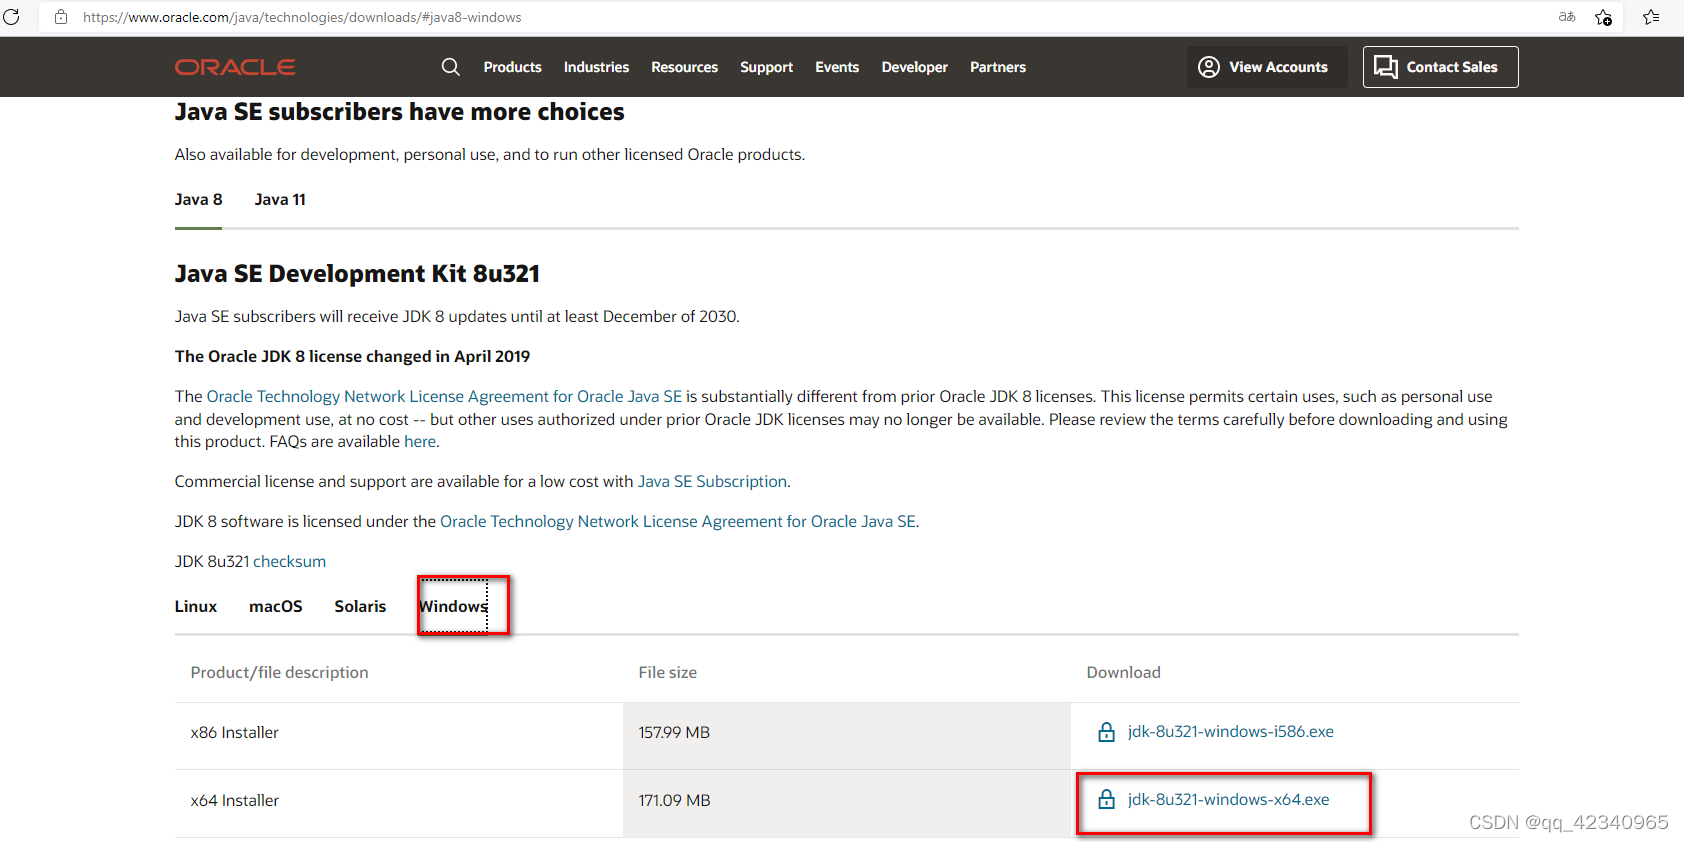The width and height of the screenshot is (1684, 842).
Task: Click the '157.99 MB' file size
Action: (674, 733)
